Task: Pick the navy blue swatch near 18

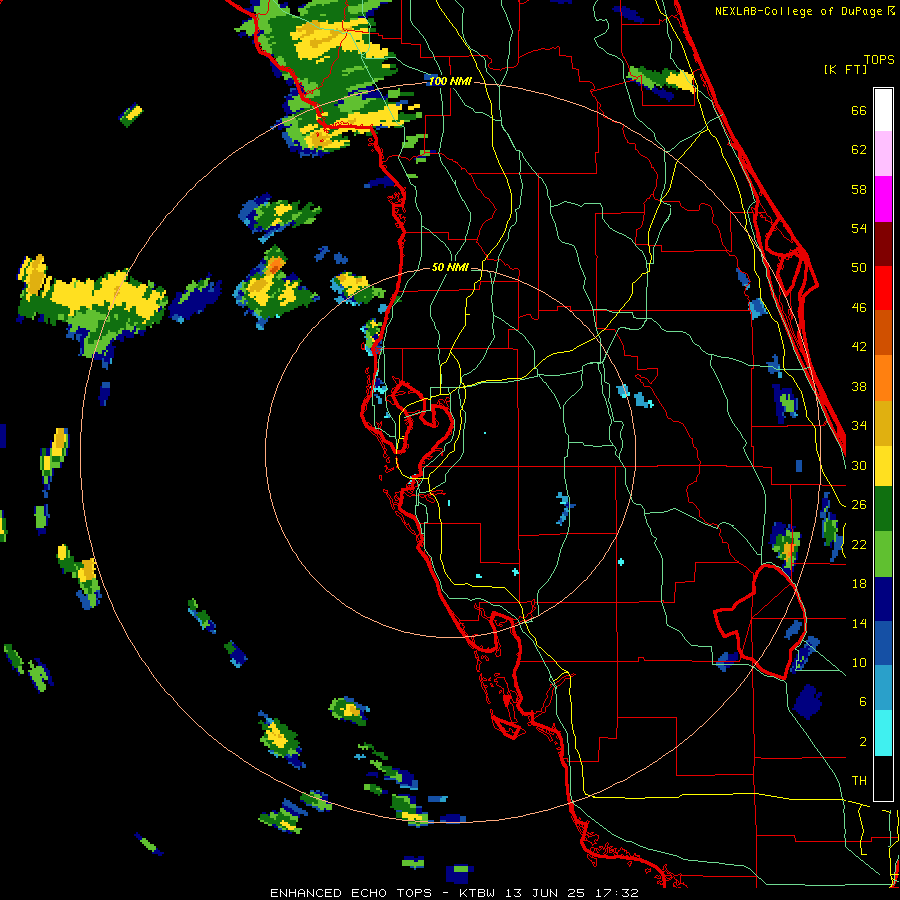Action: tap(883, 599)
